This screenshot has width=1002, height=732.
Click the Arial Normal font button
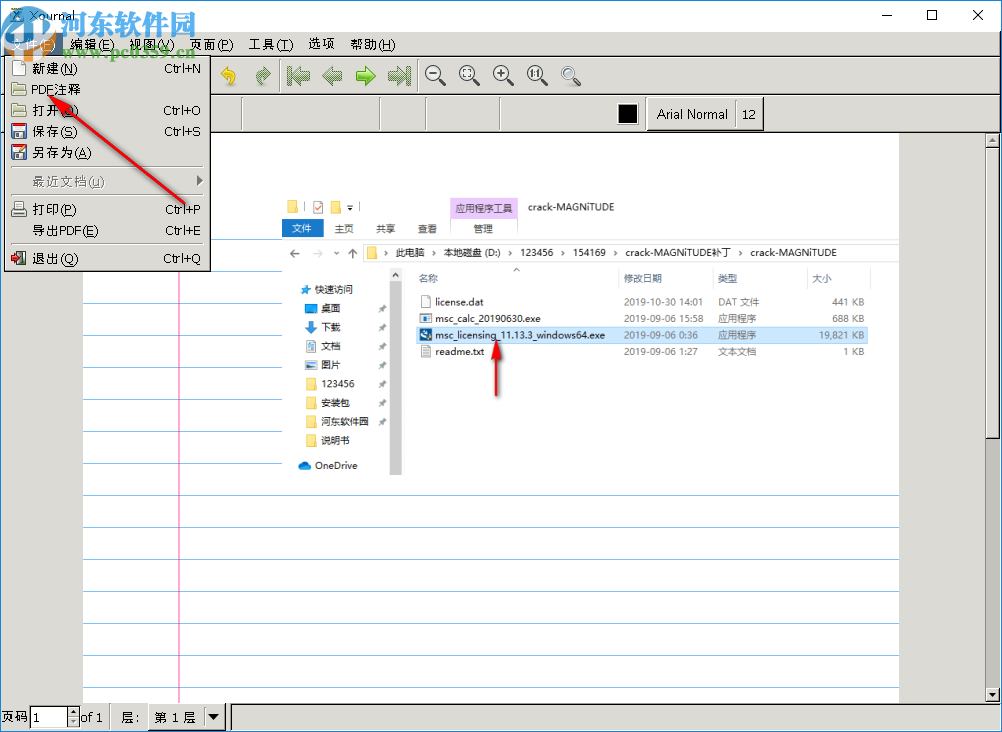(x=692, y=114)
